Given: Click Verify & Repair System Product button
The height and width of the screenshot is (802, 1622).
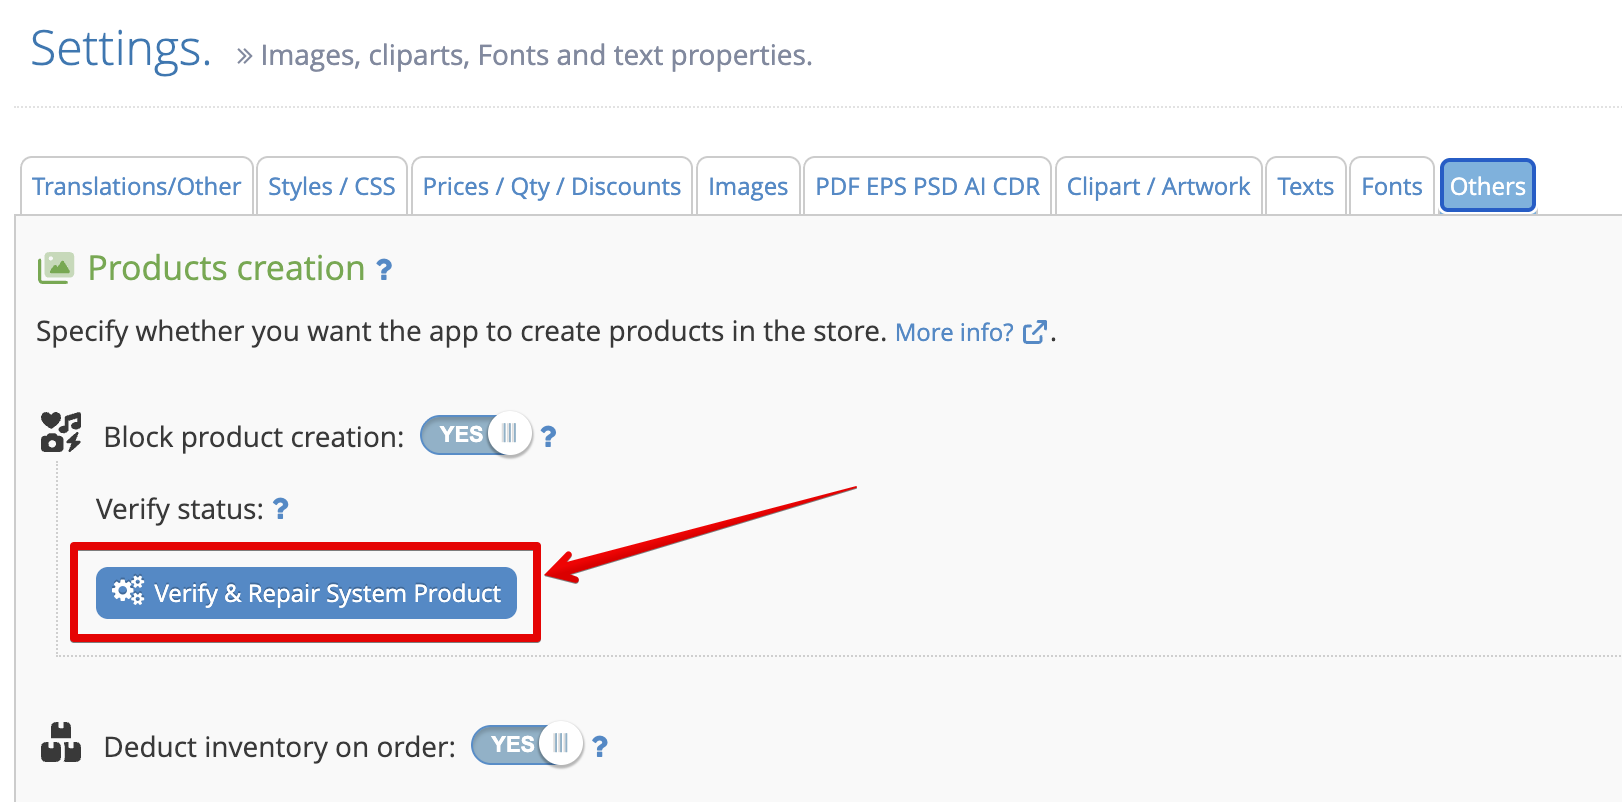Looking at the screenshot, I should pos(306,593).
